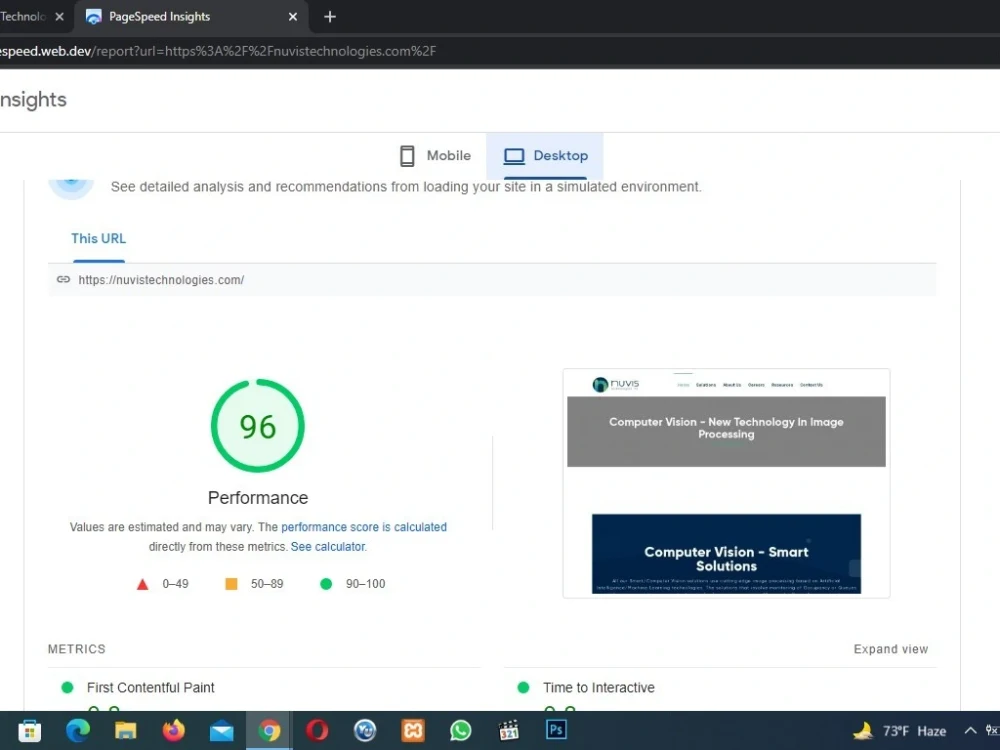Open the 'performance score is calculated' link
Image resolution: width=1000 pixels, height=750 pixels.
(364, 527)
